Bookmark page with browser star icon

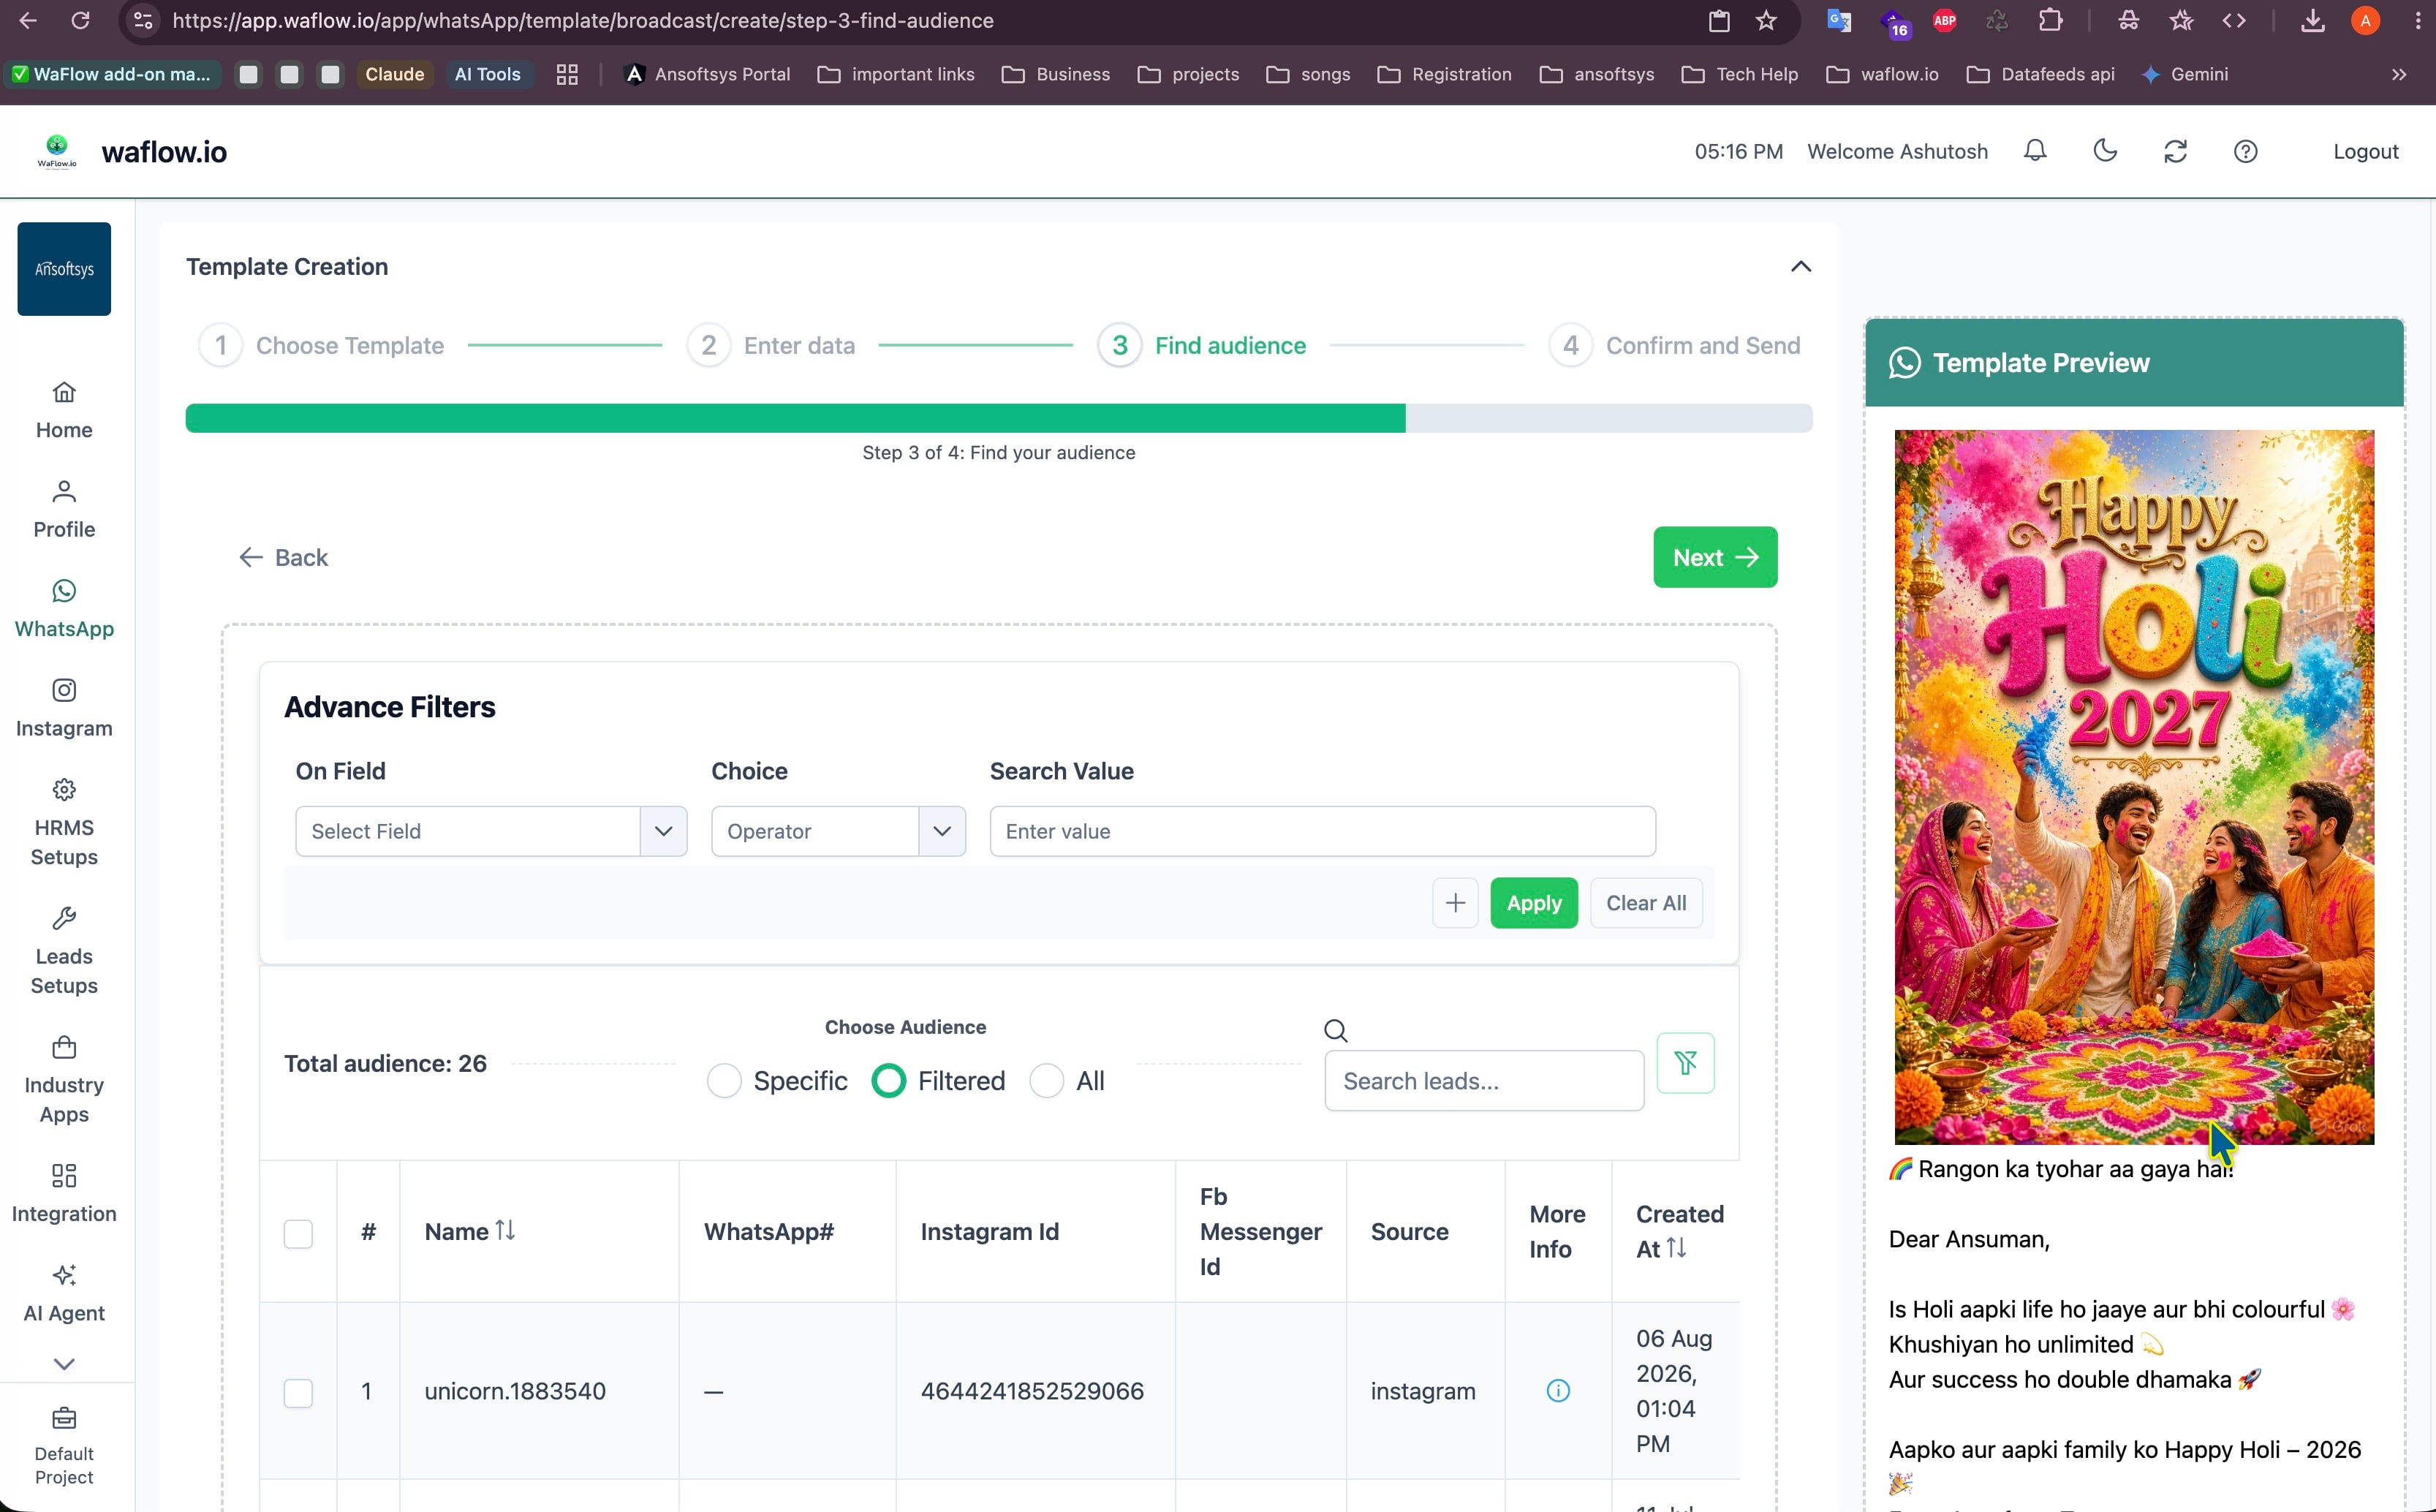(1766, 20)
